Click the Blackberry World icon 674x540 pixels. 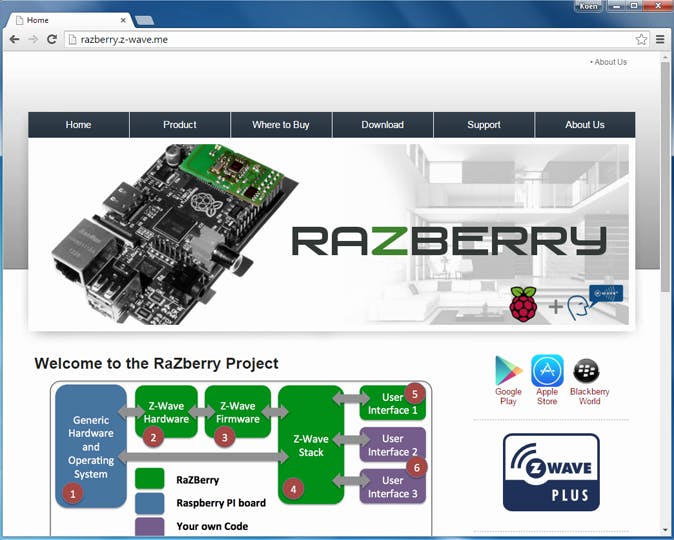click(586, 370)
